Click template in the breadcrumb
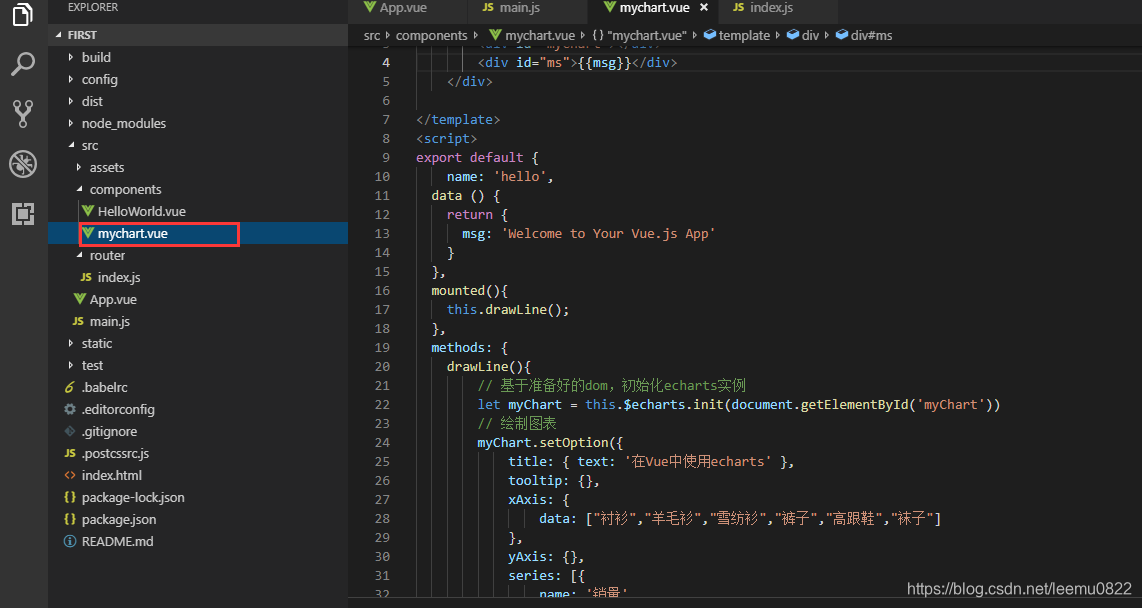Screen dimensions: 1142x608 pyautogui.click(x=744, y=35)
